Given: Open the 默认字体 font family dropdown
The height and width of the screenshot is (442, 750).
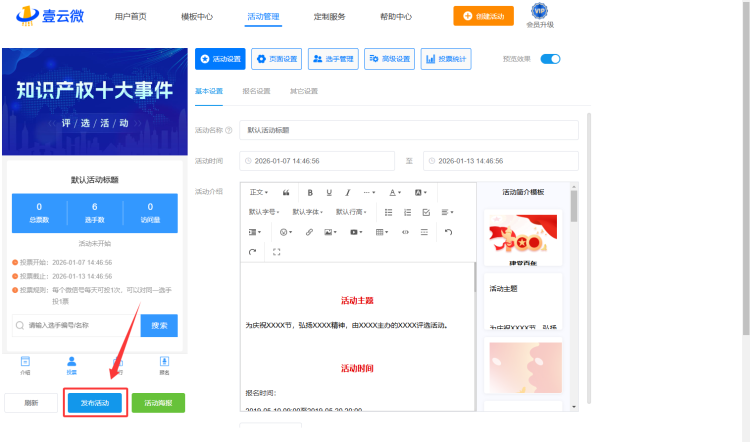Looking at the screenshot, I should pyautogui.click(x=309, y=212).
